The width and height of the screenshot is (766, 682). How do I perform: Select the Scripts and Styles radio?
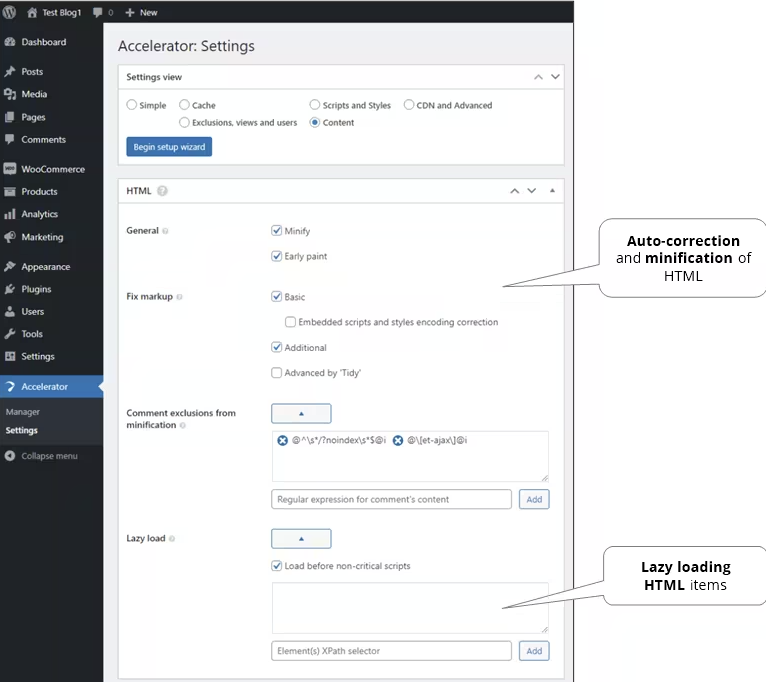(x=315, y=105)
